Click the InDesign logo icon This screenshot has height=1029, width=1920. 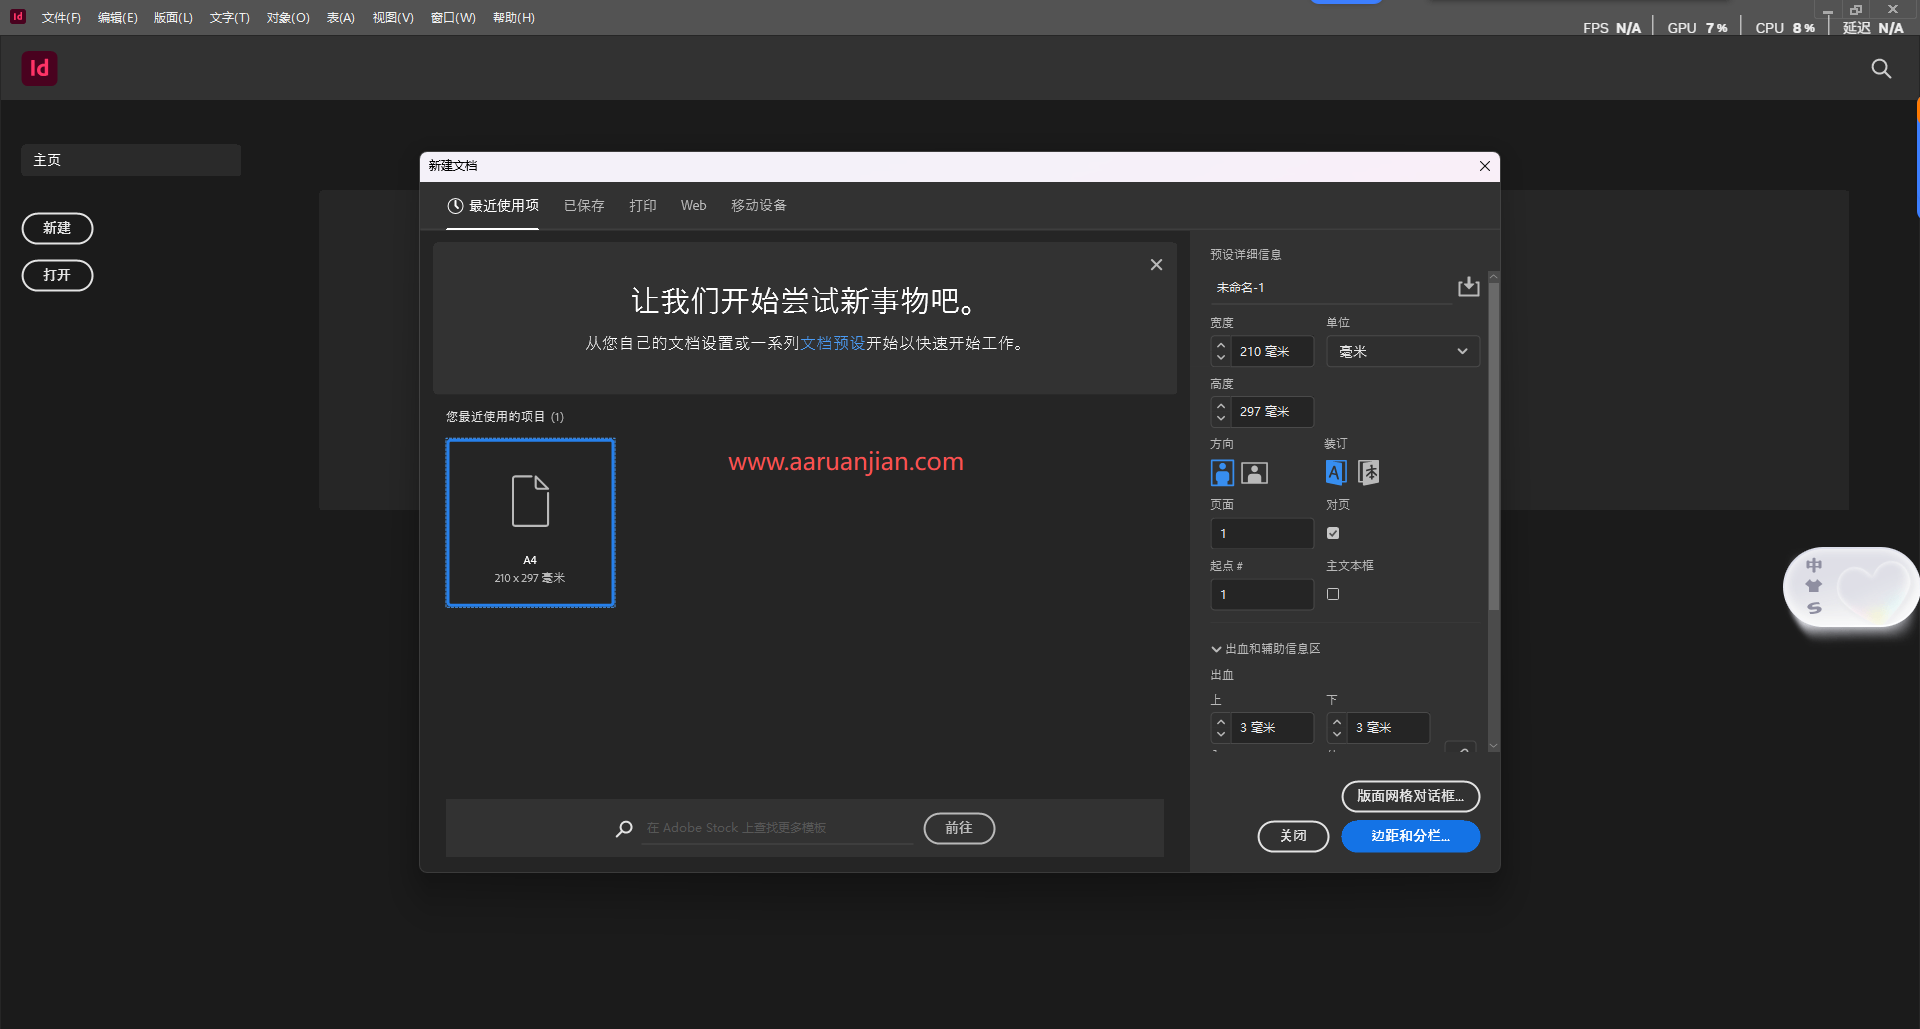coord(39,68)
